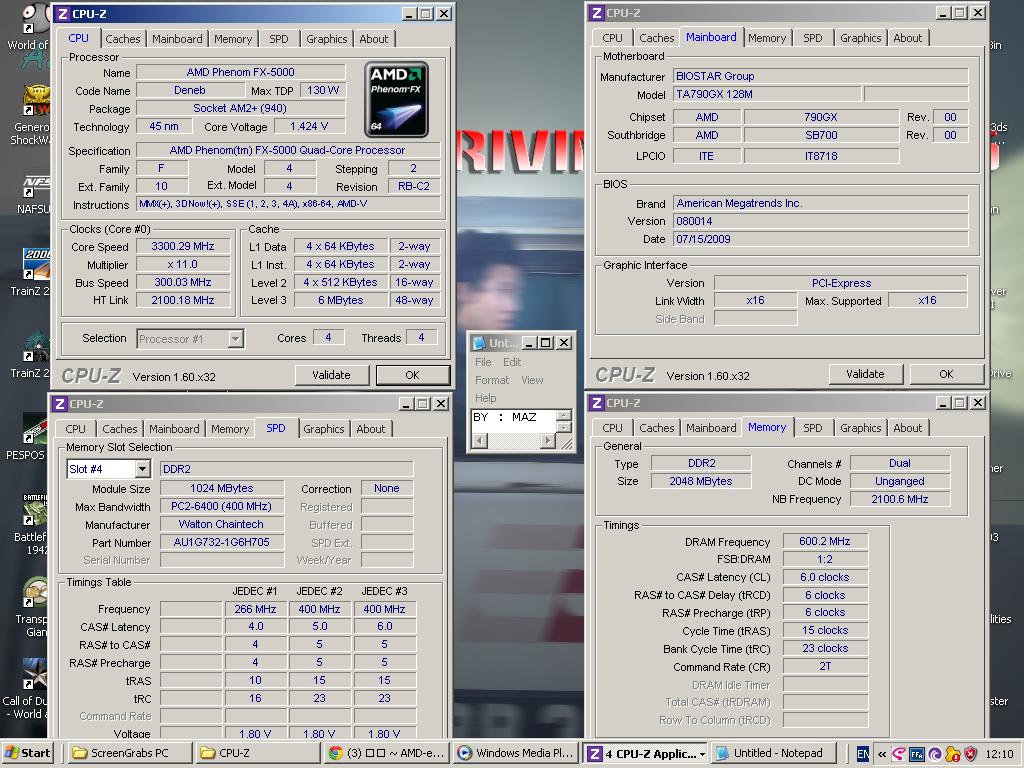Image resolution: width=1024 pixels, height=768 pixels.
Task: Click OK in the CPU window
Action: tap(412, 375)
